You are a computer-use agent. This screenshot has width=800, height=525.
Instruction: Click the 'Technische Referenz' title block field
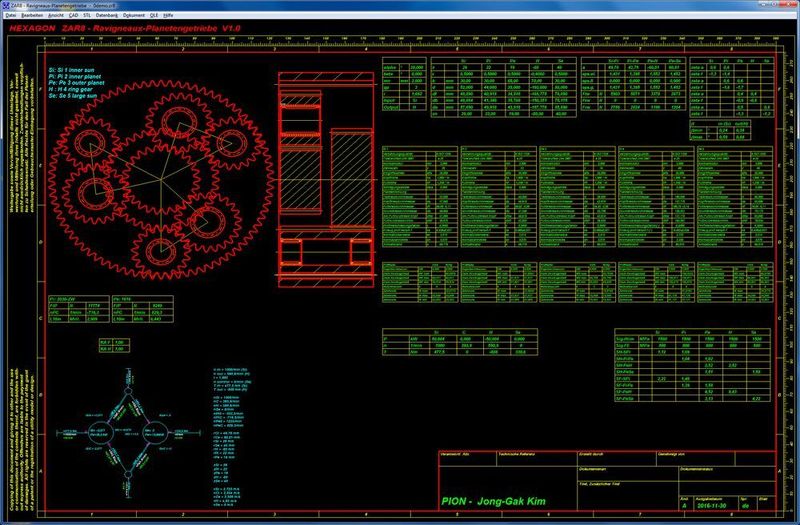(536, 458)
